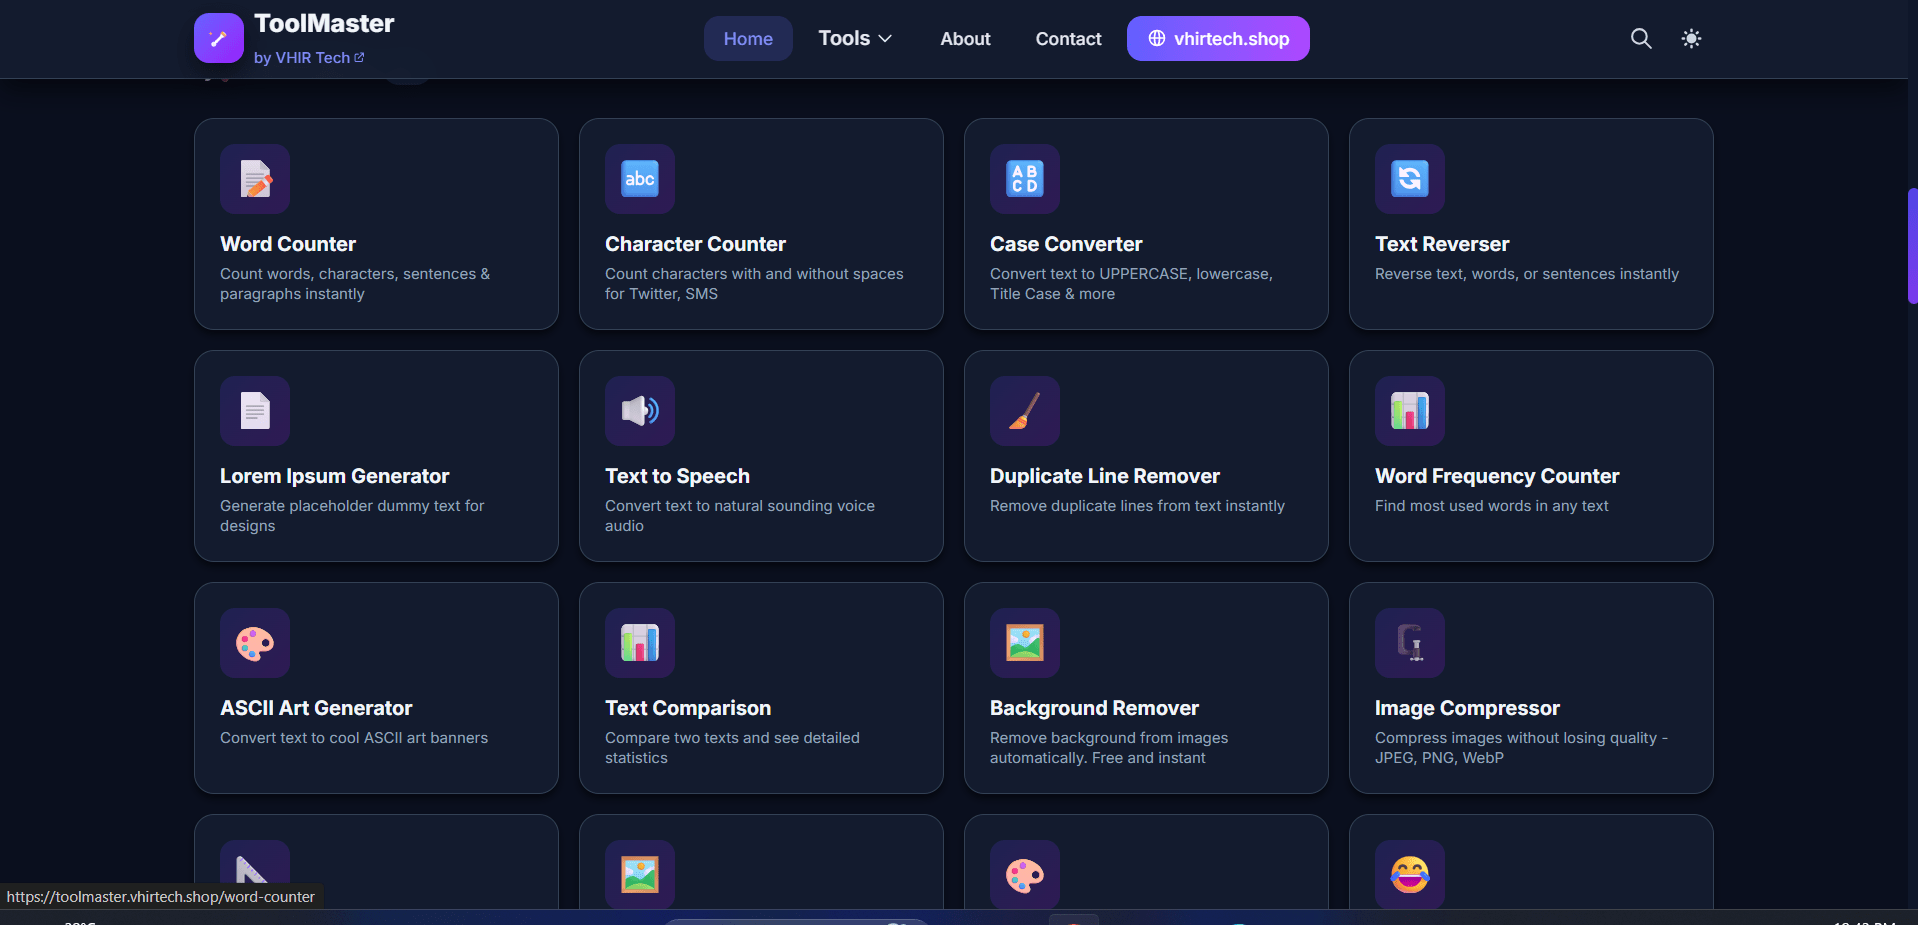Click the Text Comparison bar chart icon
The width and height of the screenshot is (1918, 925).
click(640, 643)
